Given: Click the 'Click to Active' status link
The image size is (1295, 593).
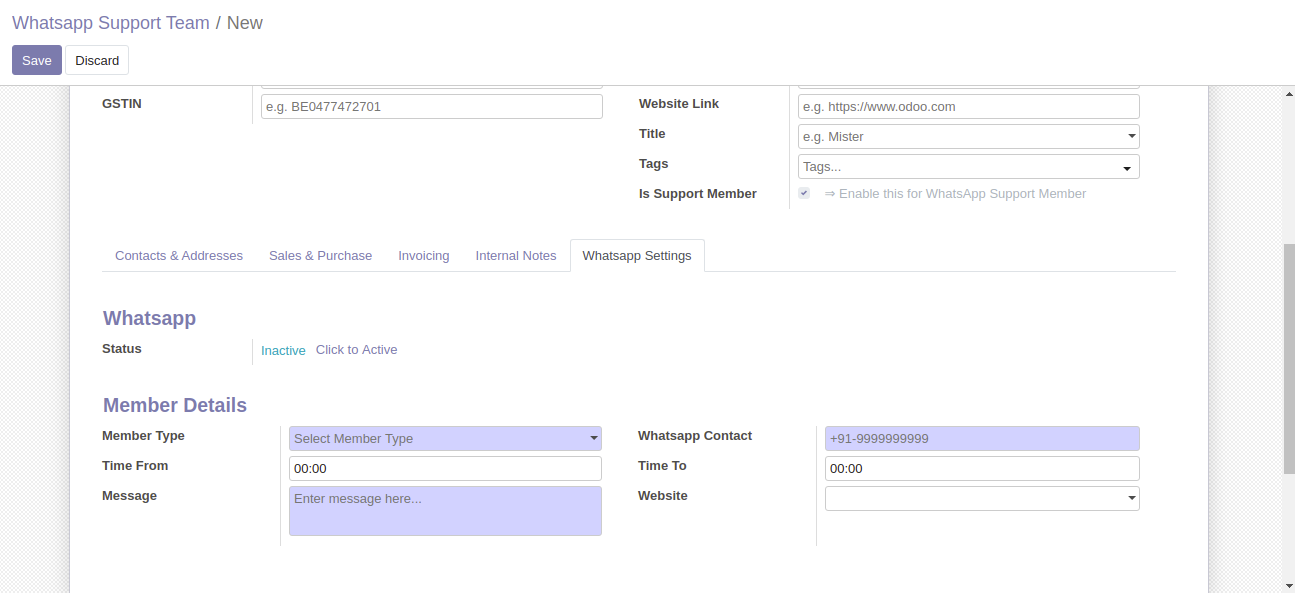Looking at the screenshot, I should click(x=356, y=350).
